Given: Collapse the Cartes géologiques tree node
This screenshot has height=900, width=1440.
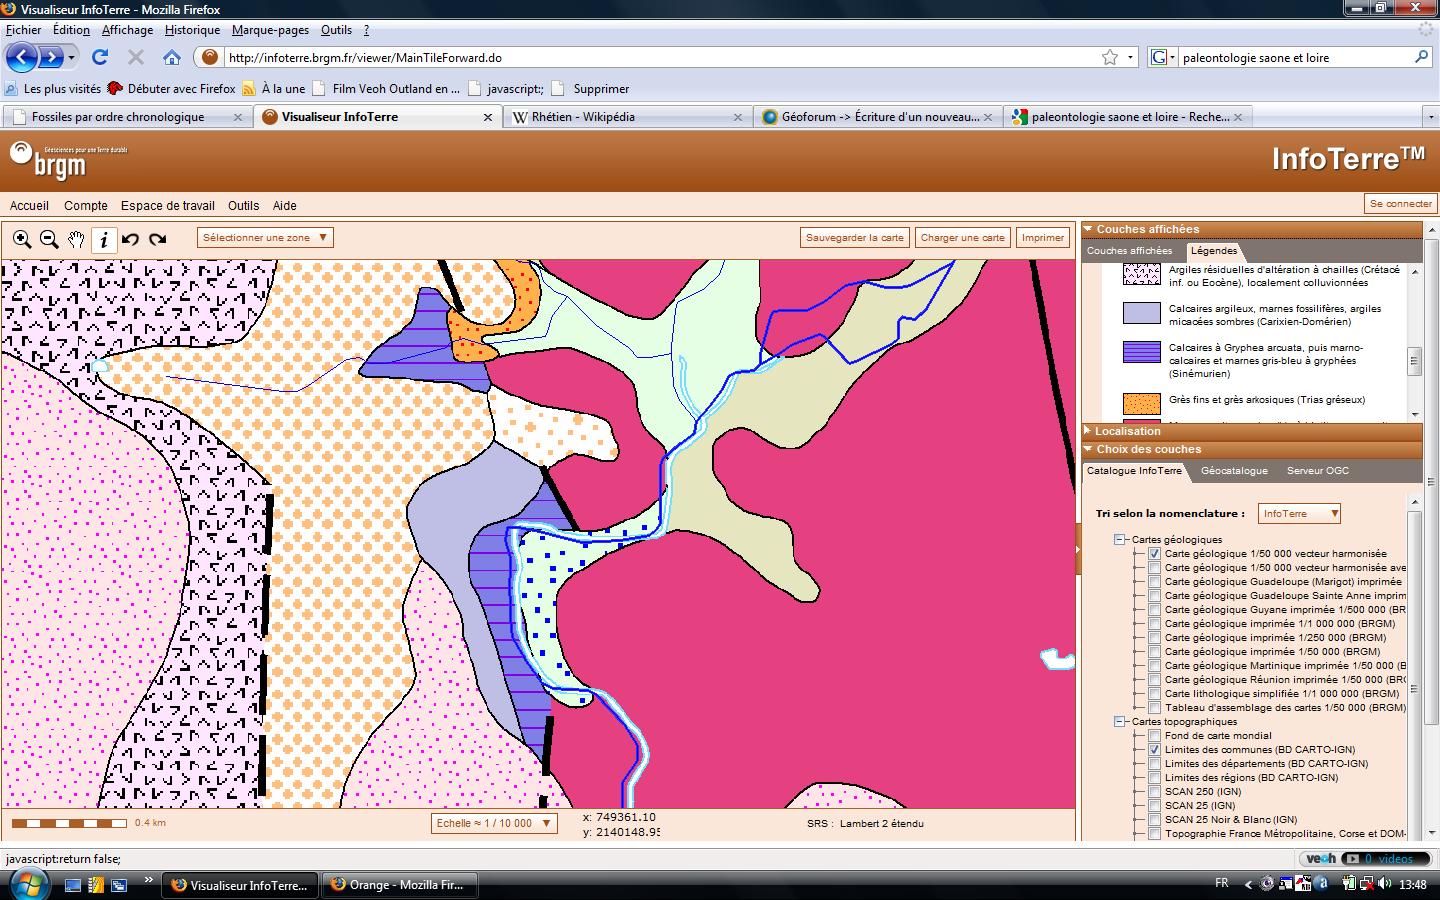Looking at the screenshot, I should coord(1121,540).
